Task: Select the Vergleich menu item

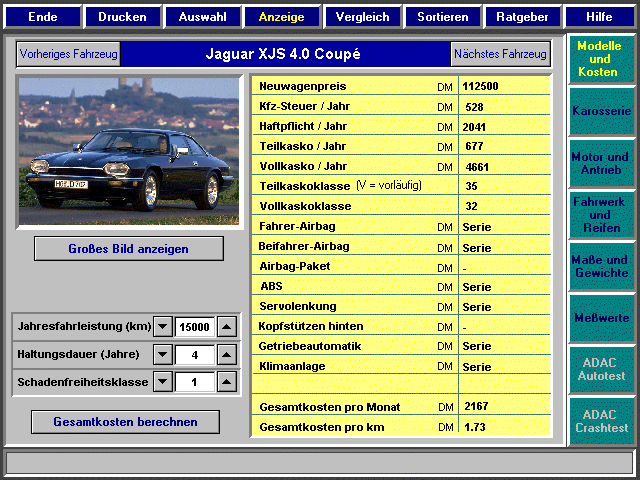Action: pyautogui.click(x=362, y=17)
